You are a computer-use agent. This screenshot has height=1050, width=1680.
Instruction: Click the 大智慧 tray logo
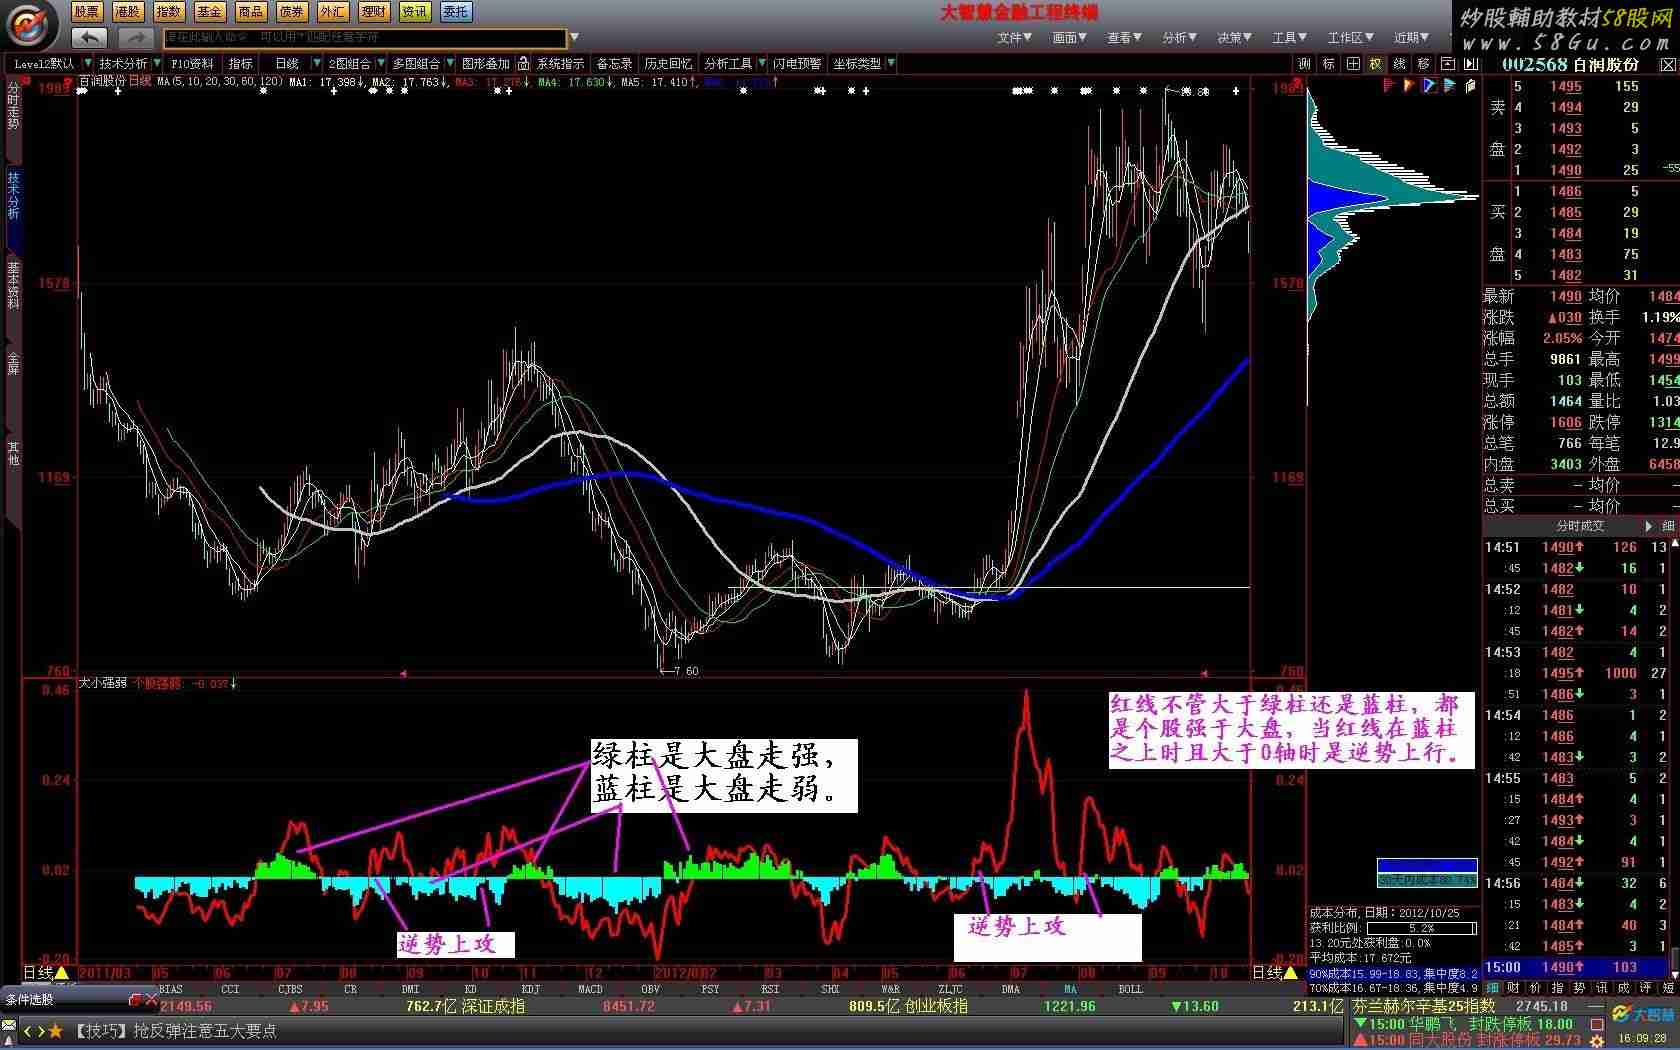[x=1641, y=1014]
